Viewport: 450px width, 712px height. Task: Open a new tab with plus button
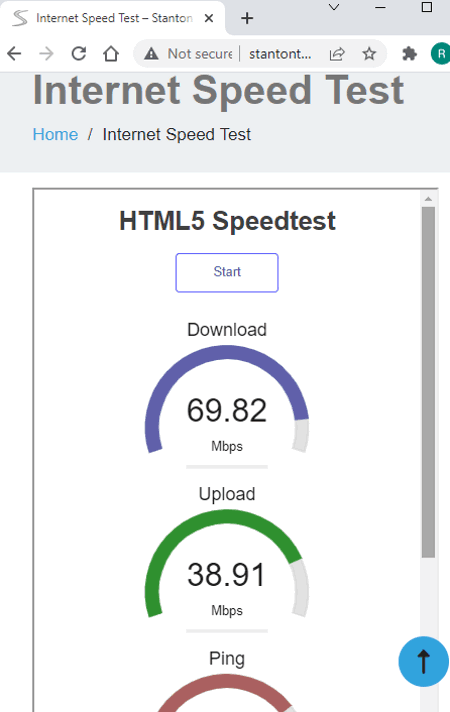pos(247,18)
